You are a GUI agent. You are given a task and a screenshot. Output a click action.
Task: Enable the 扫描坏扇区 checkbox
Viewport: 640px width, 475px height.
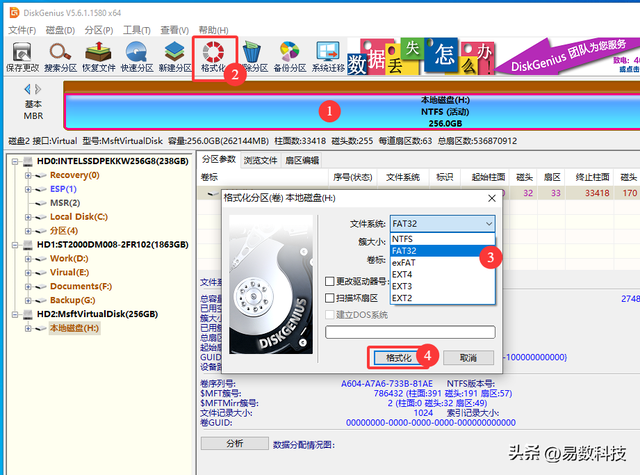click(x=330, y=298)
